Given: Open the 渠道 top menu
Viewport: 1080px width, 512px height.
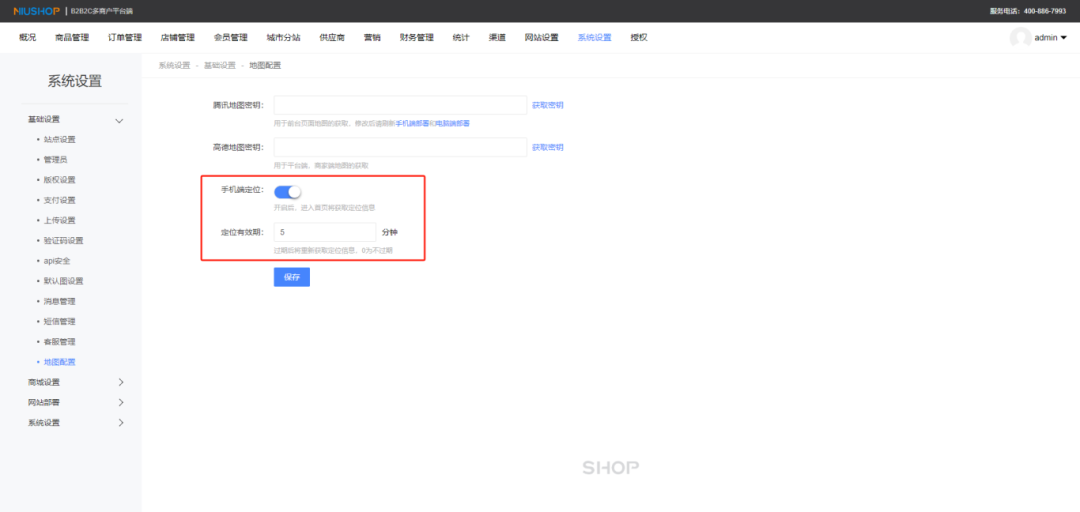Looking at the screenshot, I should [497, 38].
